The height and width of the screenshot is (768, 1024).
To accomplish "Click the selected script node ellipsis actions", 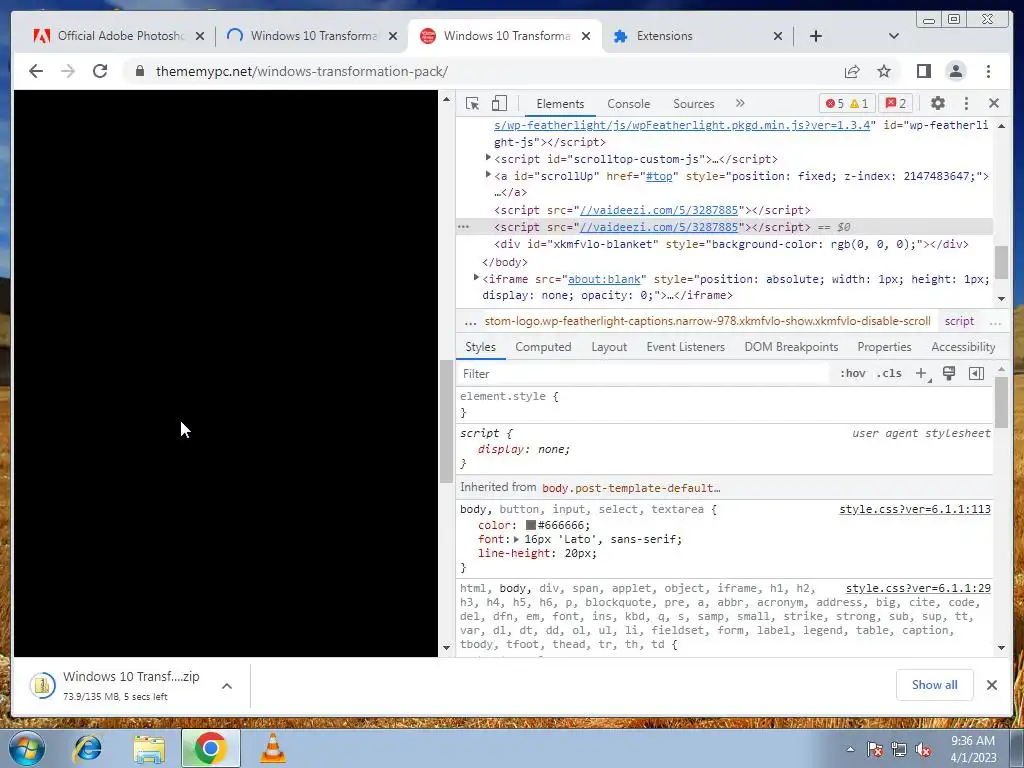I will [x=464, y=227].
